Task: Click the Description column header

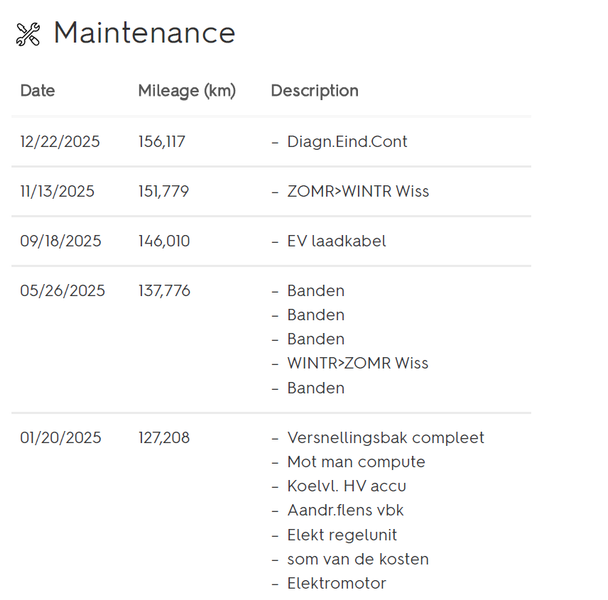Action: (314, 91)
